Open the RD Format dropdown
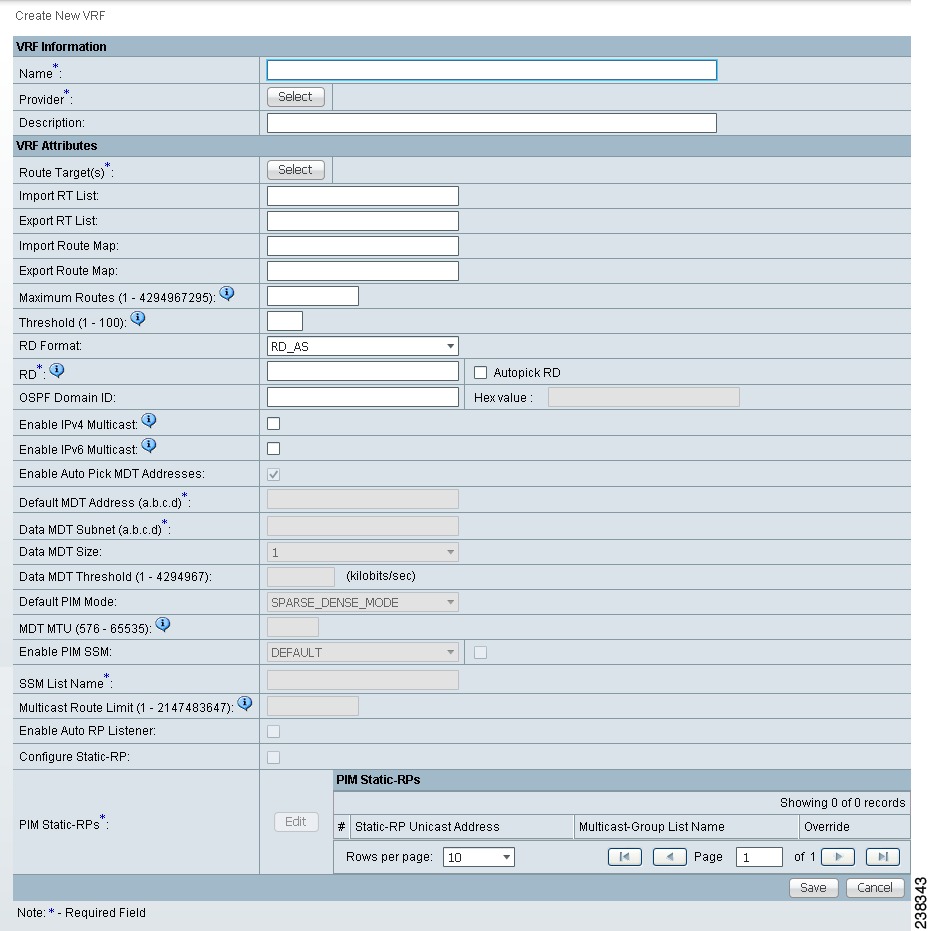 coord(363,346)
